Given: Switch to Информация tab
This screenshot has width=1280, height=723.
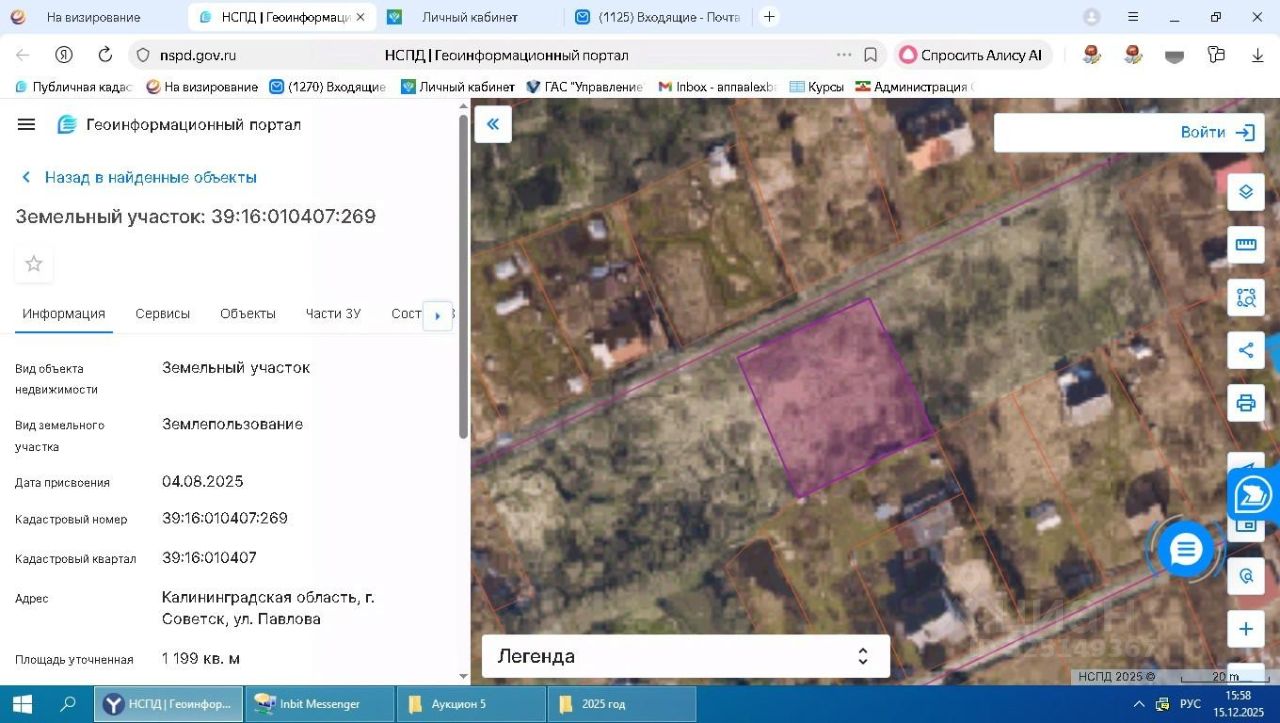Looking at the screenshot, I should pos(64,313).
